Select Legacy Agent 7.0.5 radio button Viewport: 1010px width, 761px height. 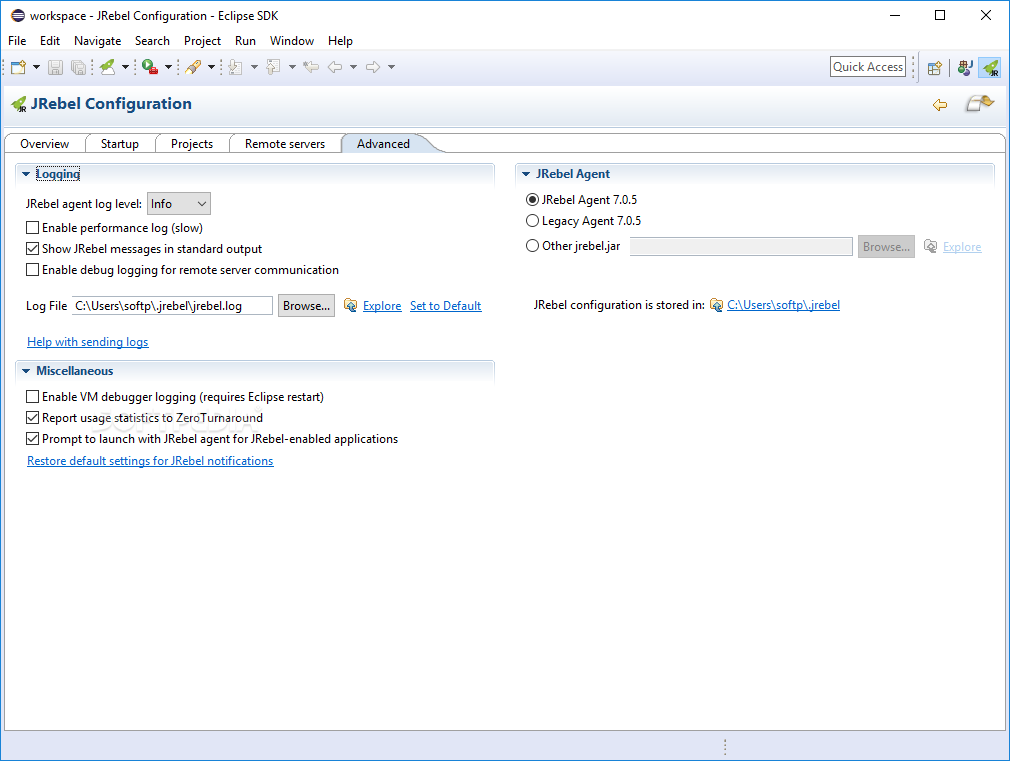pyautogui.click(x=532, y=221)
